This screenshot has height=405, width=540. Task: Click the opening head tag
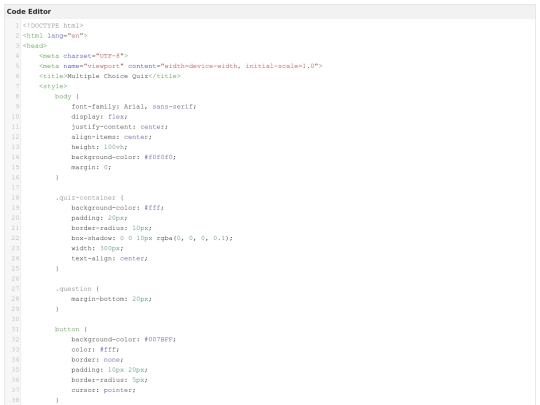35,45
